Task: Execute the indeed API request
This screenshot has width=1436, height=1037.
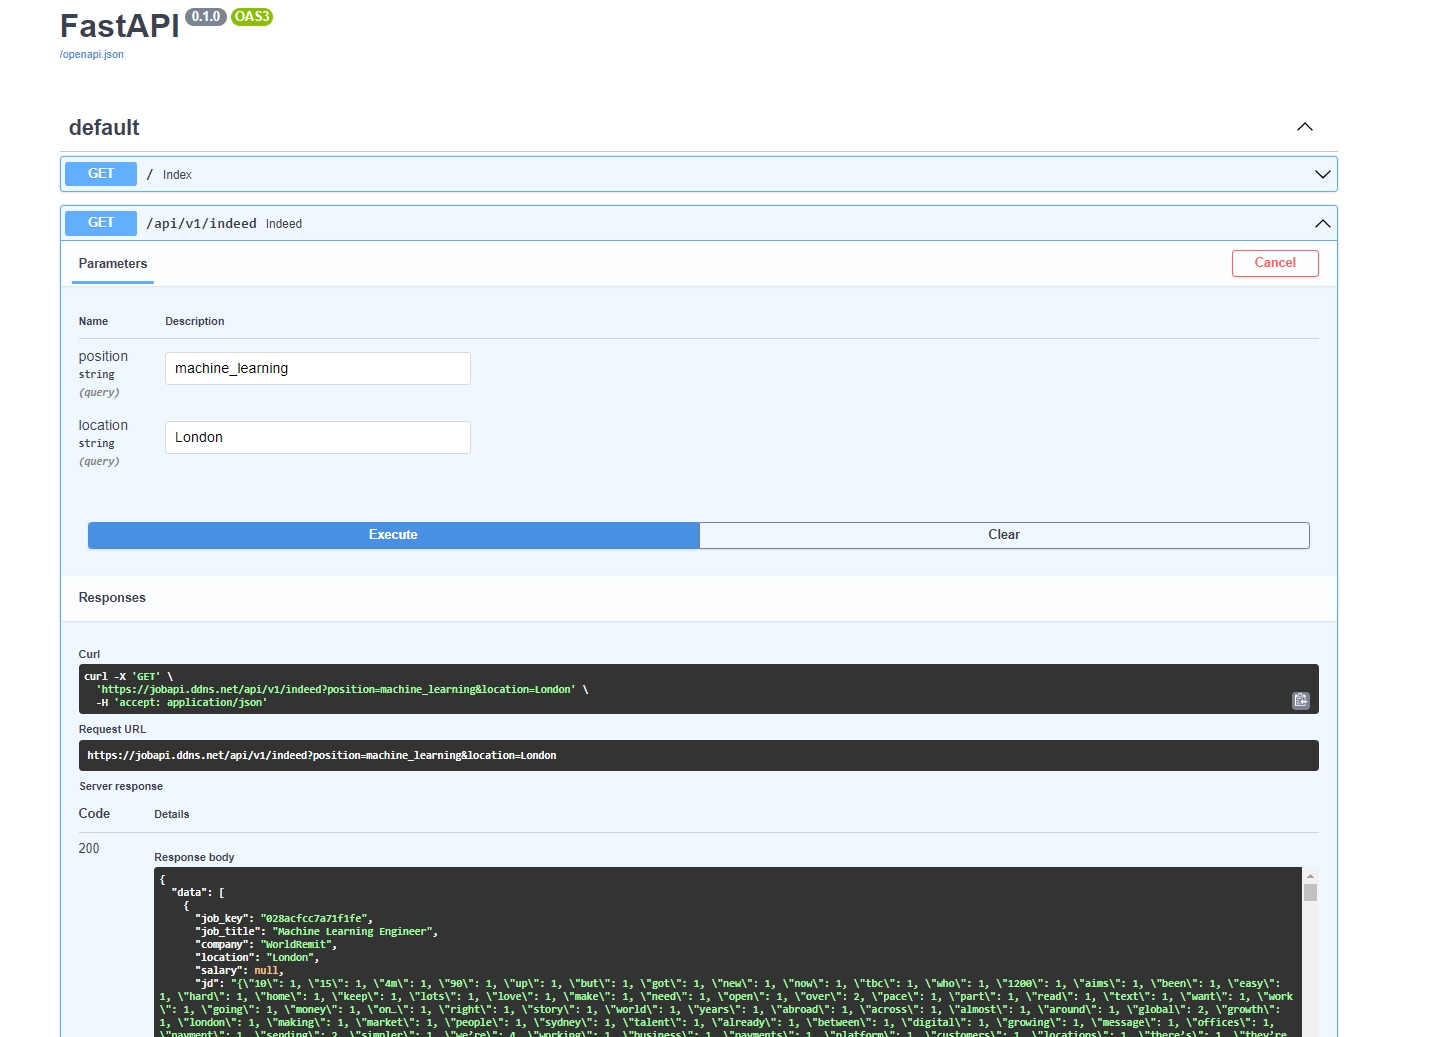Action: pos(393,535)
